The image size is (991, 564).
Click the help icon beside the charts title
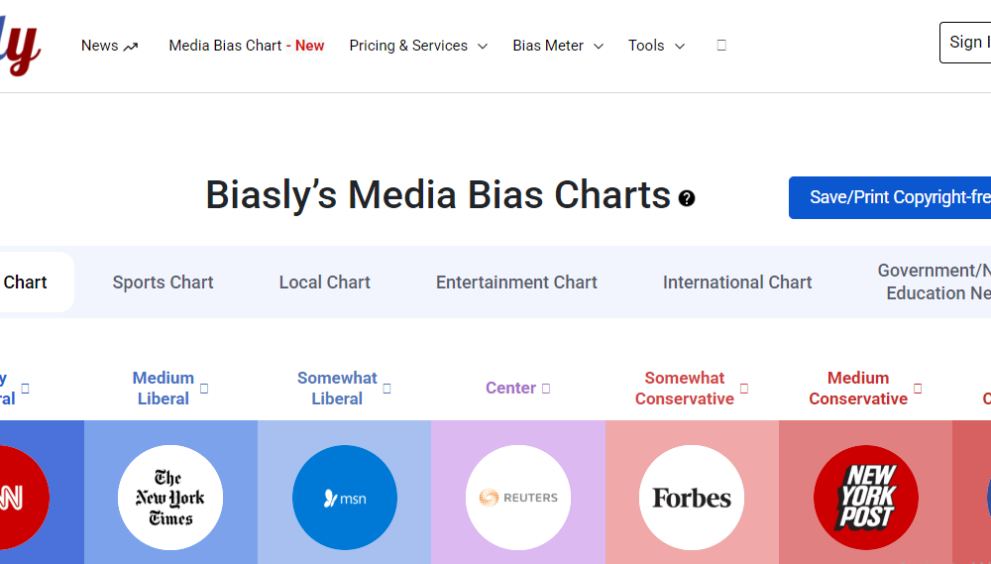pyautogui.click(x=686, y=198)
